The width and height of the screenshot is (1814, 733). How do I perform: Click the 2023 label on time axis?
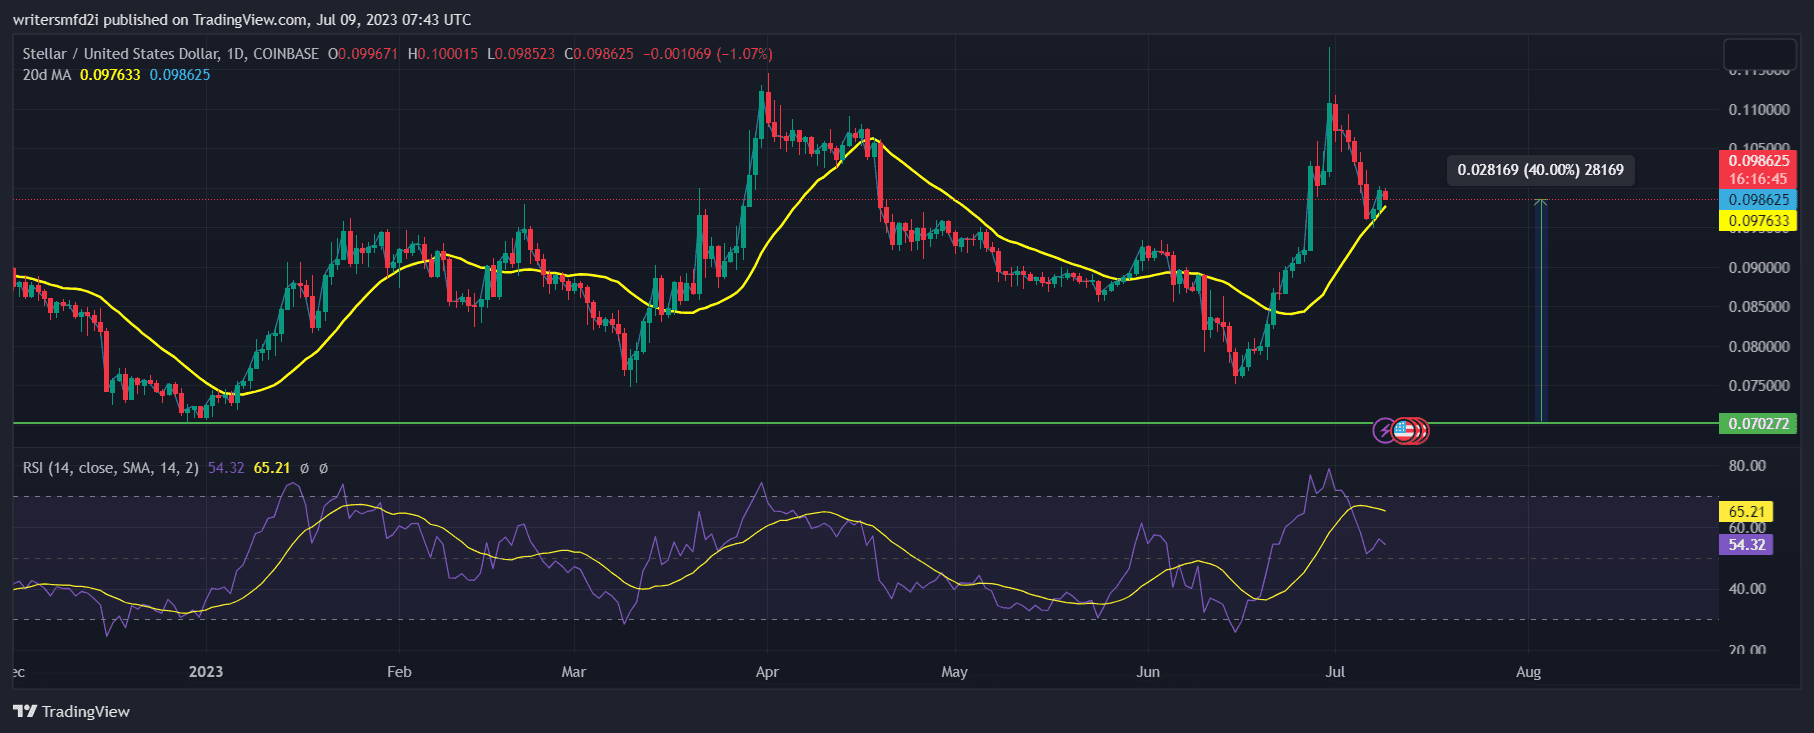click(x=206, y=672)
